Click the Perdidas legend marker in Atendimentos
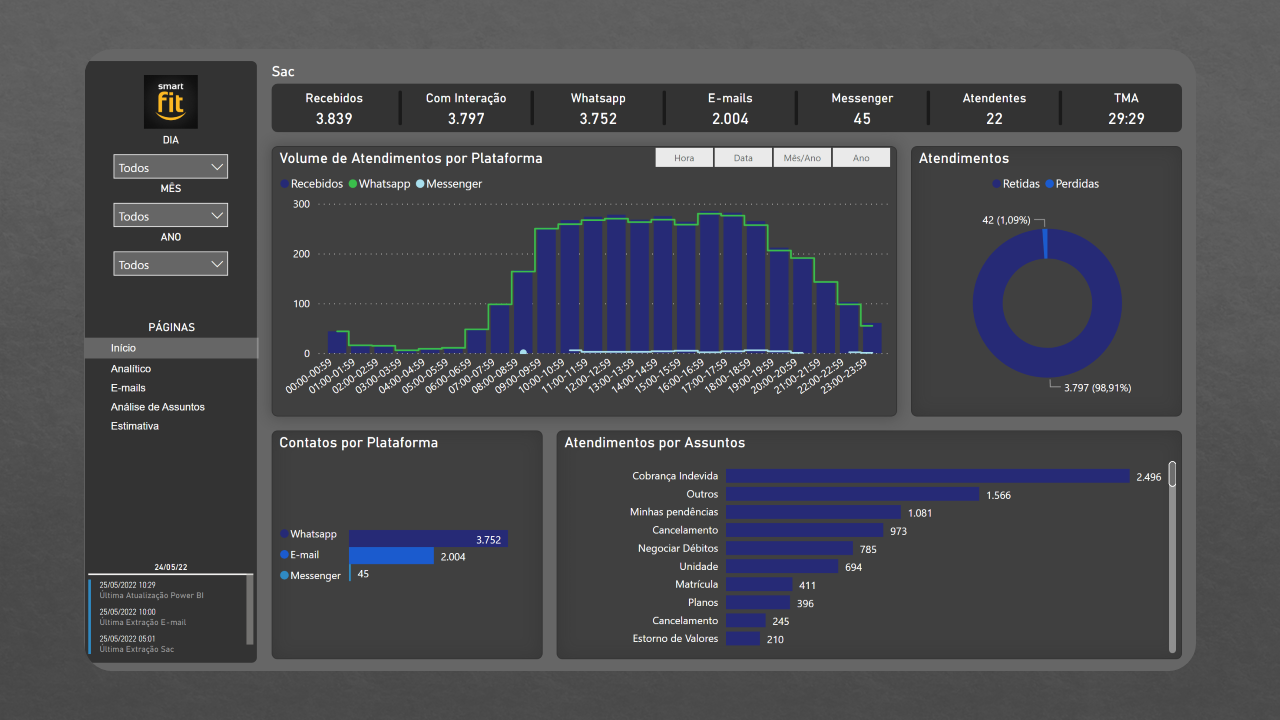The height and width of the screenshot is (720, 1280). click(x=1050, y=184)
